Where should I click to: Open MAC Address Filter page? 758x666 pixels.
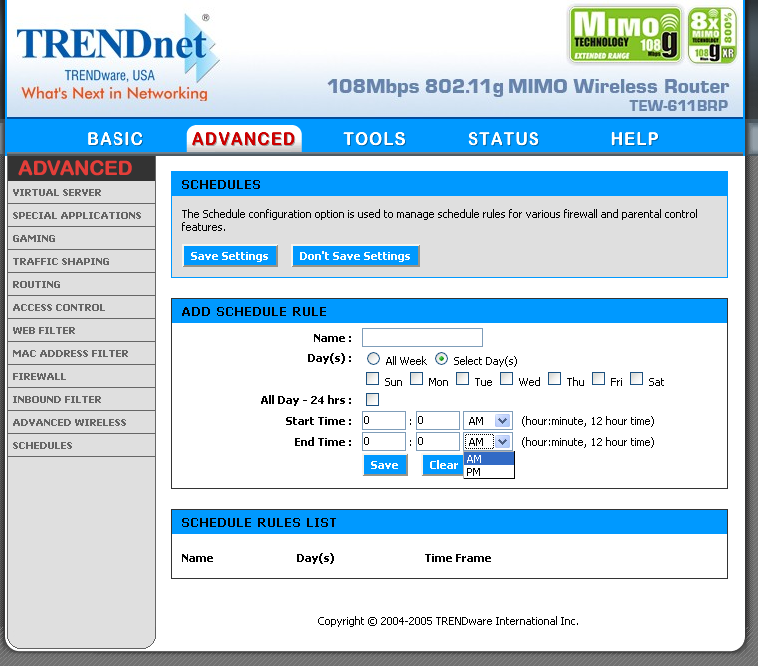[x=81, y=353]
